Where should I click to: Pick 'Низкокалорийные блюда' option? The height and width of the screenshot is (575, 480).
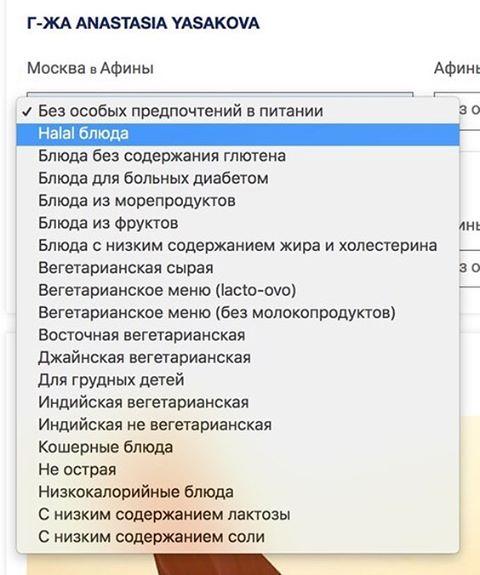[x=238, y=492]
